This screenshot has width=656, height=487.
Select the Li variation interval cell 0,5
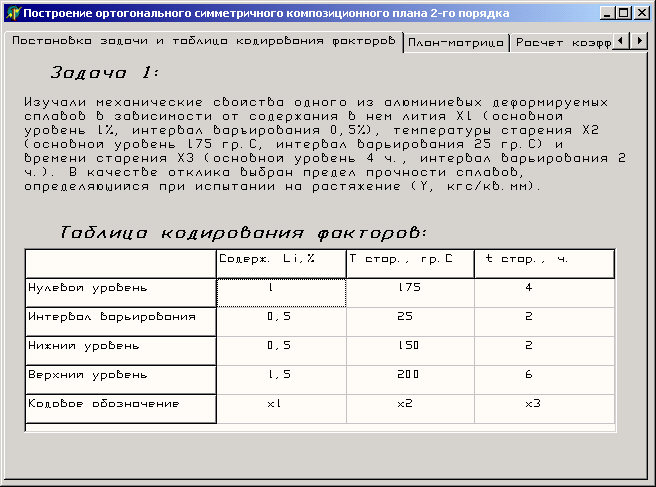(x=281, y=322)
